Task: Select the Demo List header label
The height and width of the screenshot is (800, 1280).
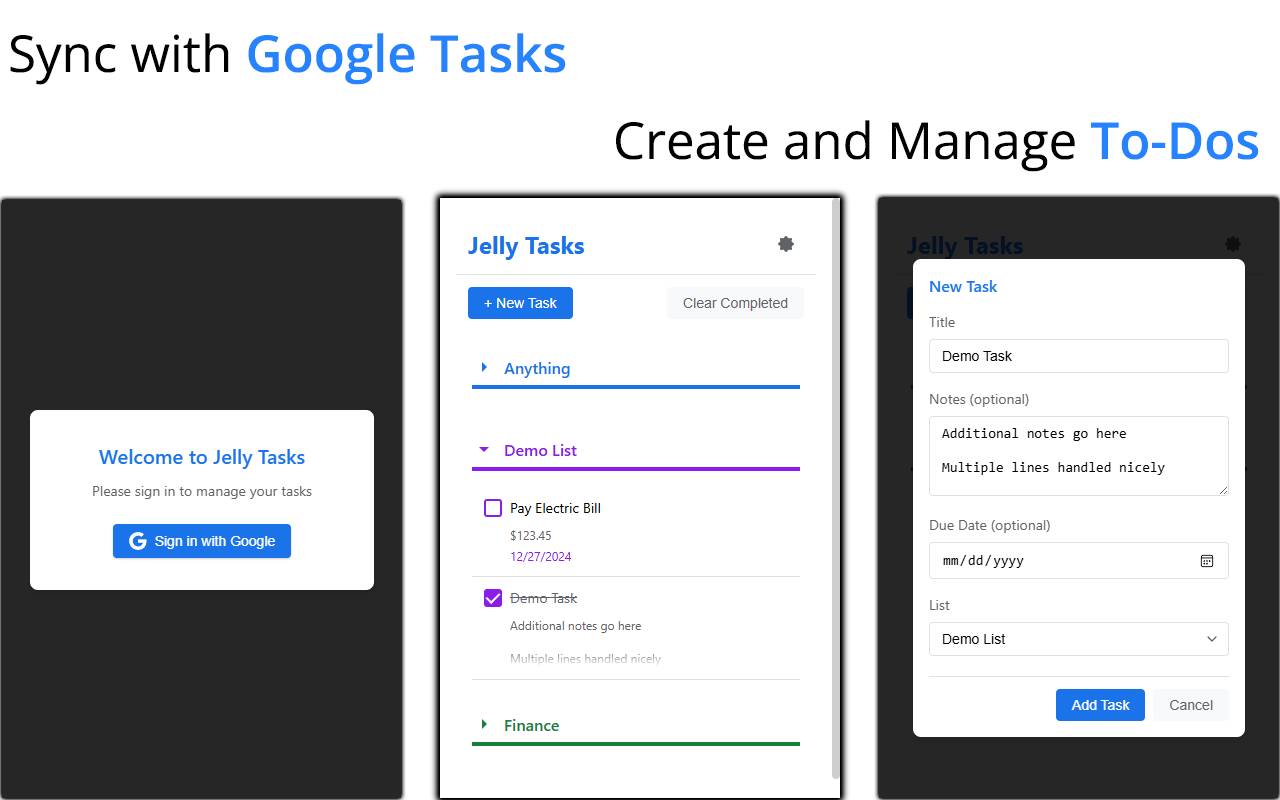Action: click(541, 450)
